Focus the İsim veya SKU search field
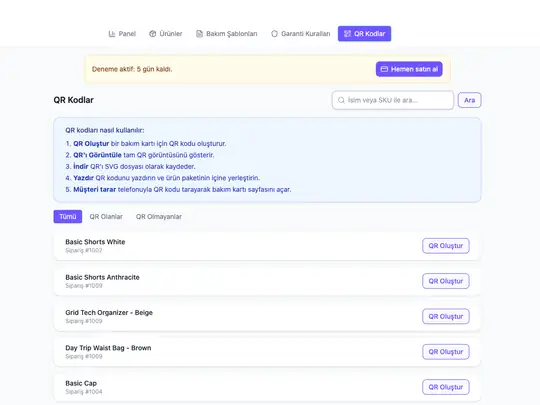The height and width of the screenshot is (405, 540). pyautogui.click(x=393, y=100)
